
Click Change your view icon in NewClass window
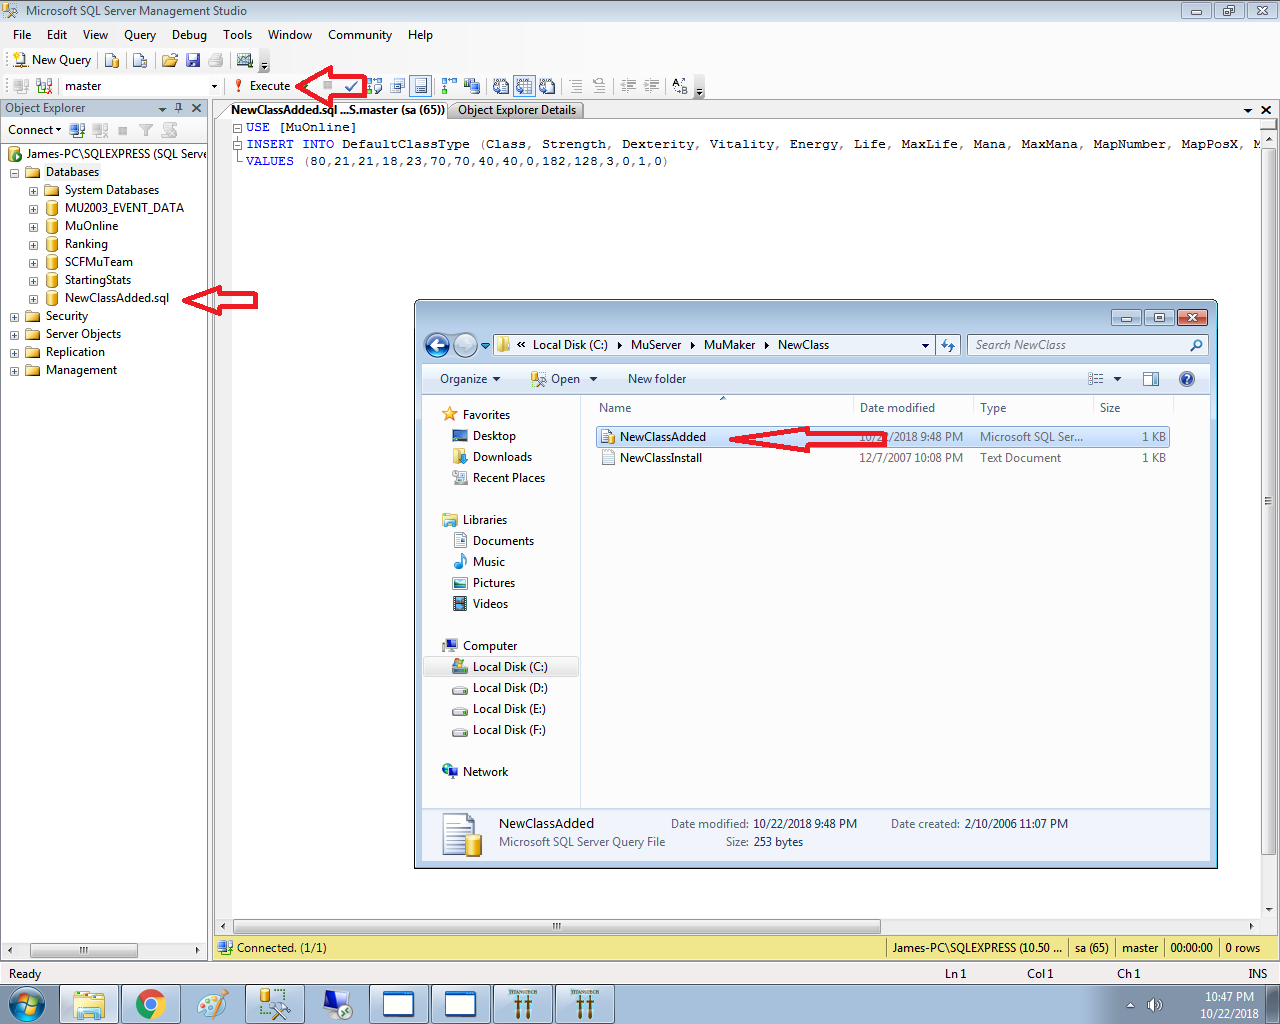[1096, 379]
